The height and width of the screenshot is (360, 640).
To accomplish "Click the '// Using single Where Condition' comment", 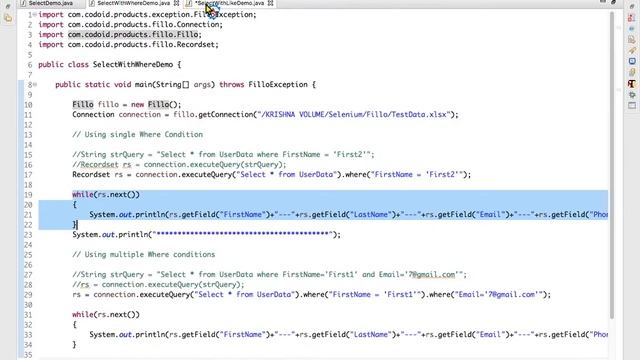I will pos(138,135).
